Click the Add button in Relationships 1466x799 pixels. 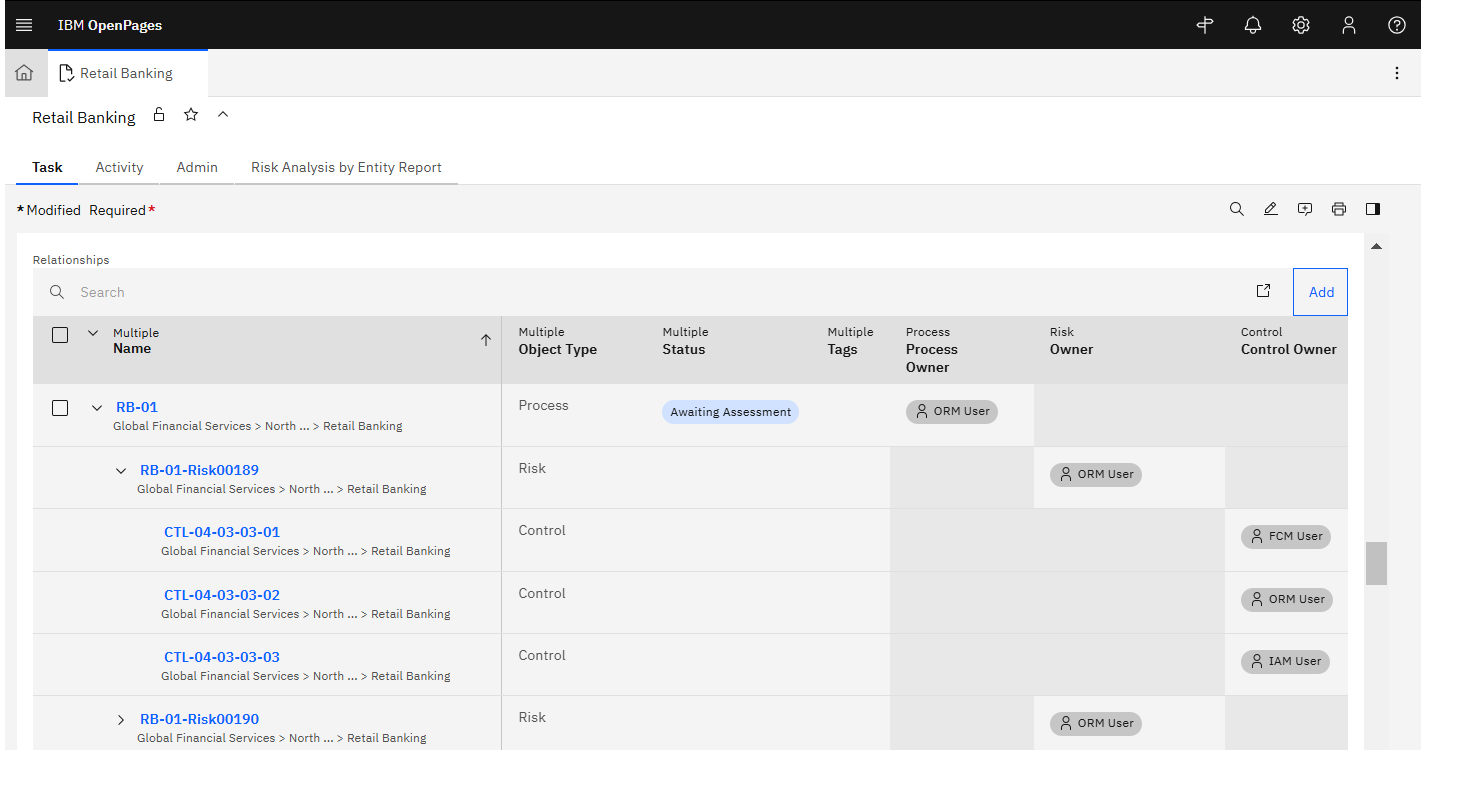[x=1320, y=291]
